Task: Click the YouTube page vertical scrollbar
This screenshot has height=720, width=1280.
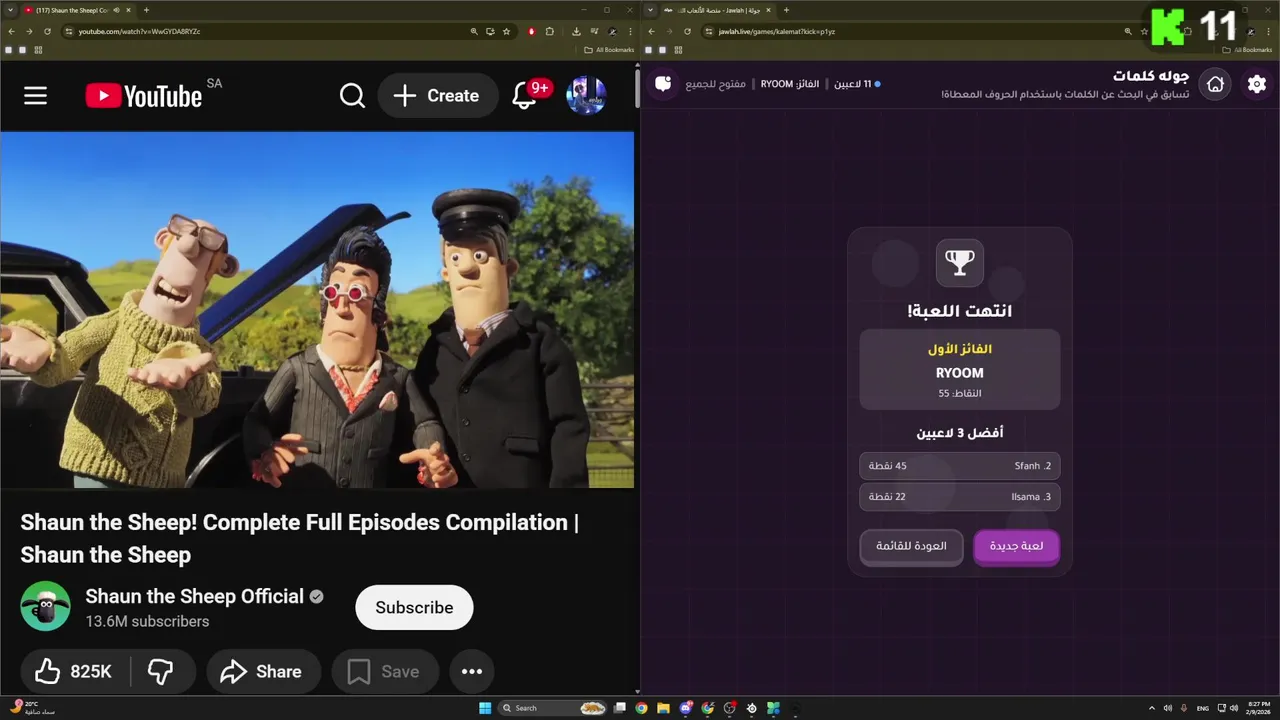Action: pos(637,88)
